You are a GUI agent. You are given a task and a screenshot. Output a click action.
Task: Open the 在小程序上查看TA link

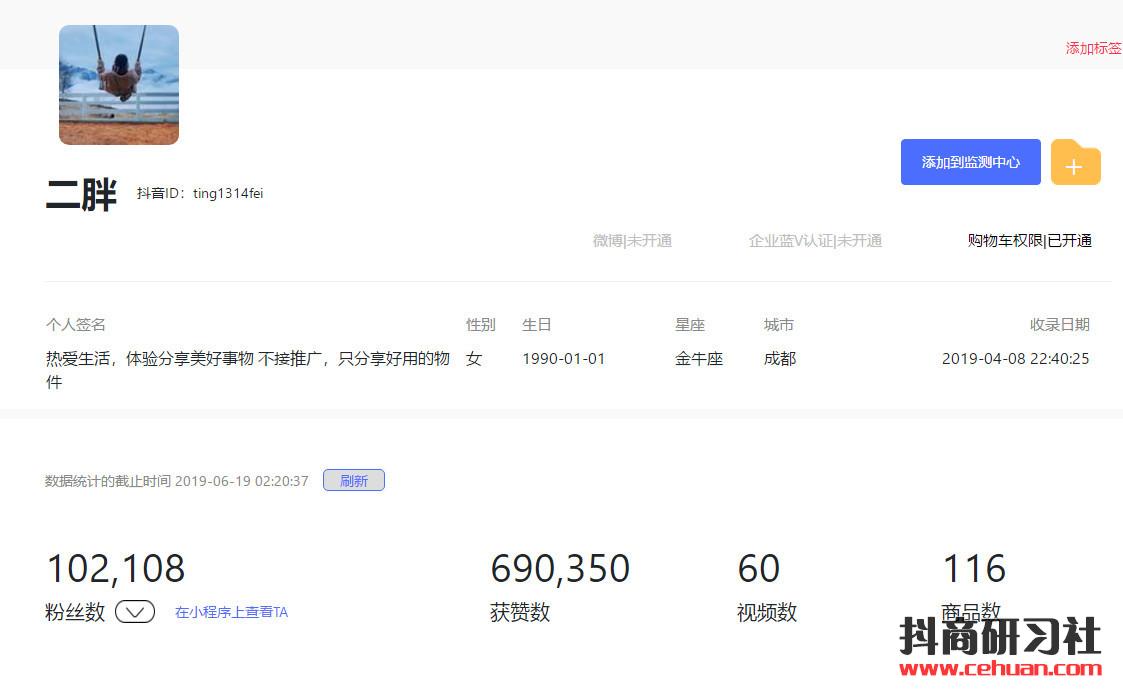[231, 612]
